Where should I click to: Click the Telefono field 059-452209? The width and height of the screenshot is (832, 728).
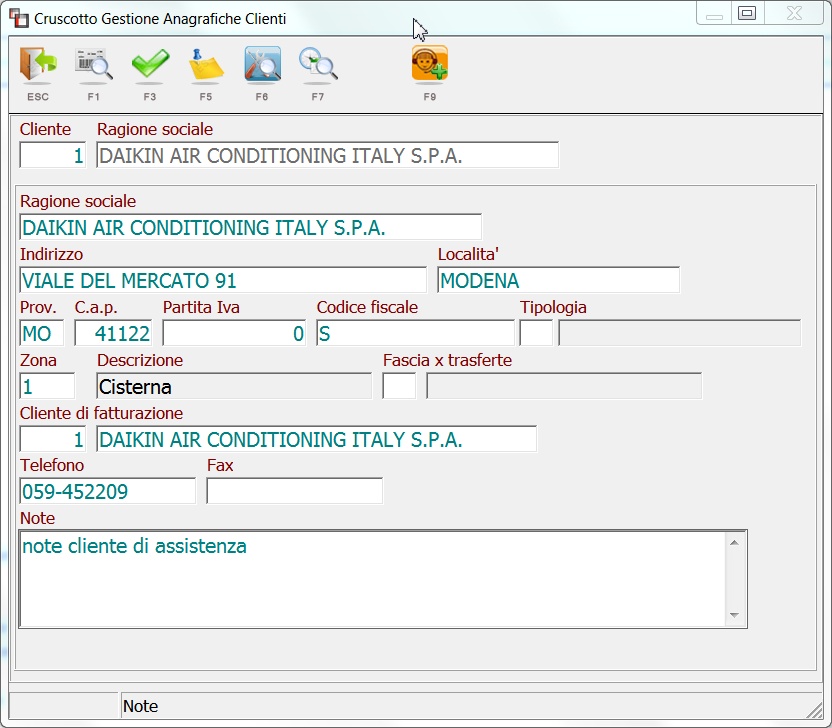click(108, 491)
